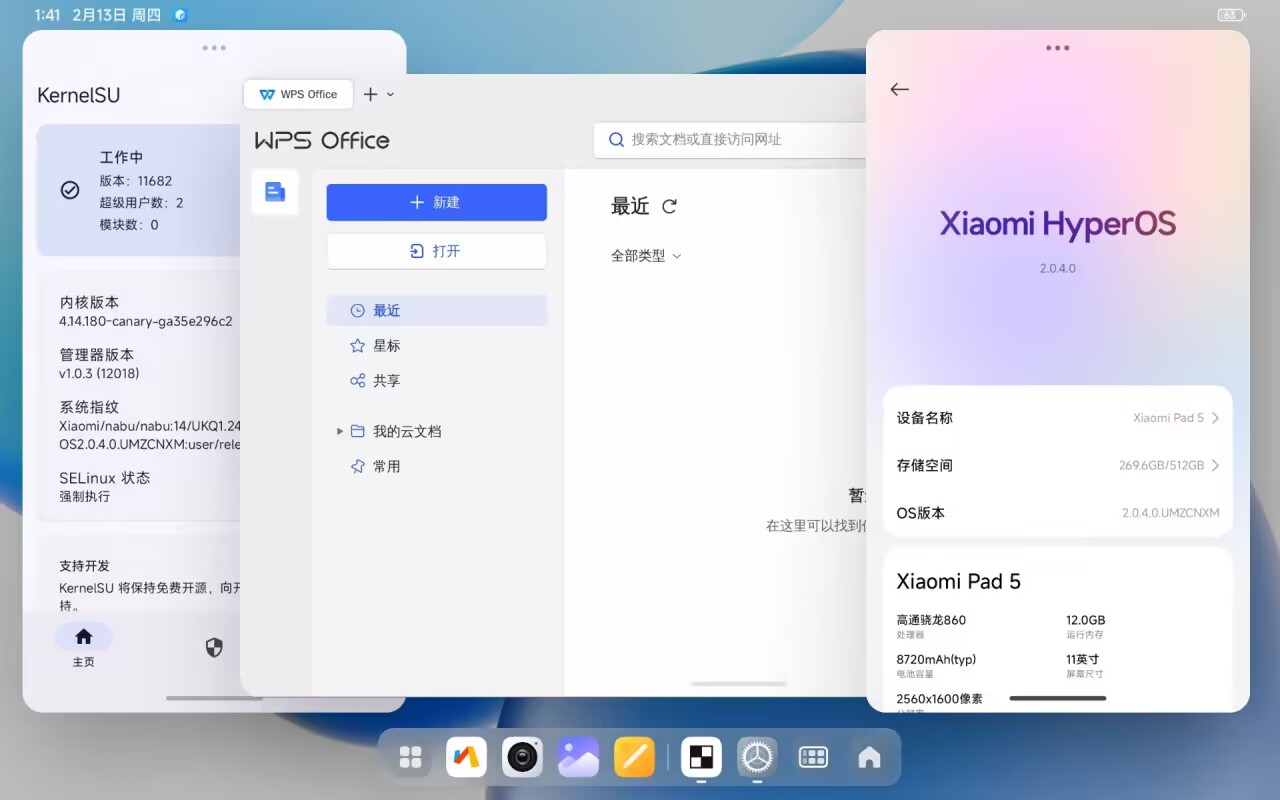This screenshot has width=1280, height=800.
Task: Switch to the checkered KernelSU dock icon
Action: point(701,757)
